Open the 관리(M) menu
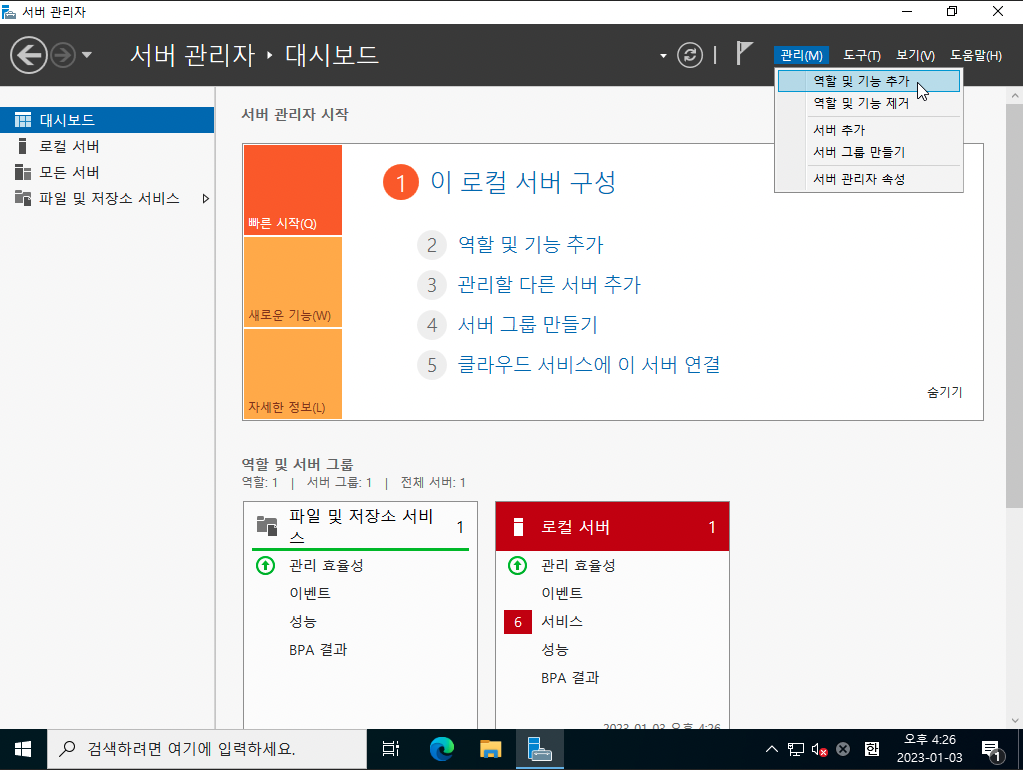 801,55
